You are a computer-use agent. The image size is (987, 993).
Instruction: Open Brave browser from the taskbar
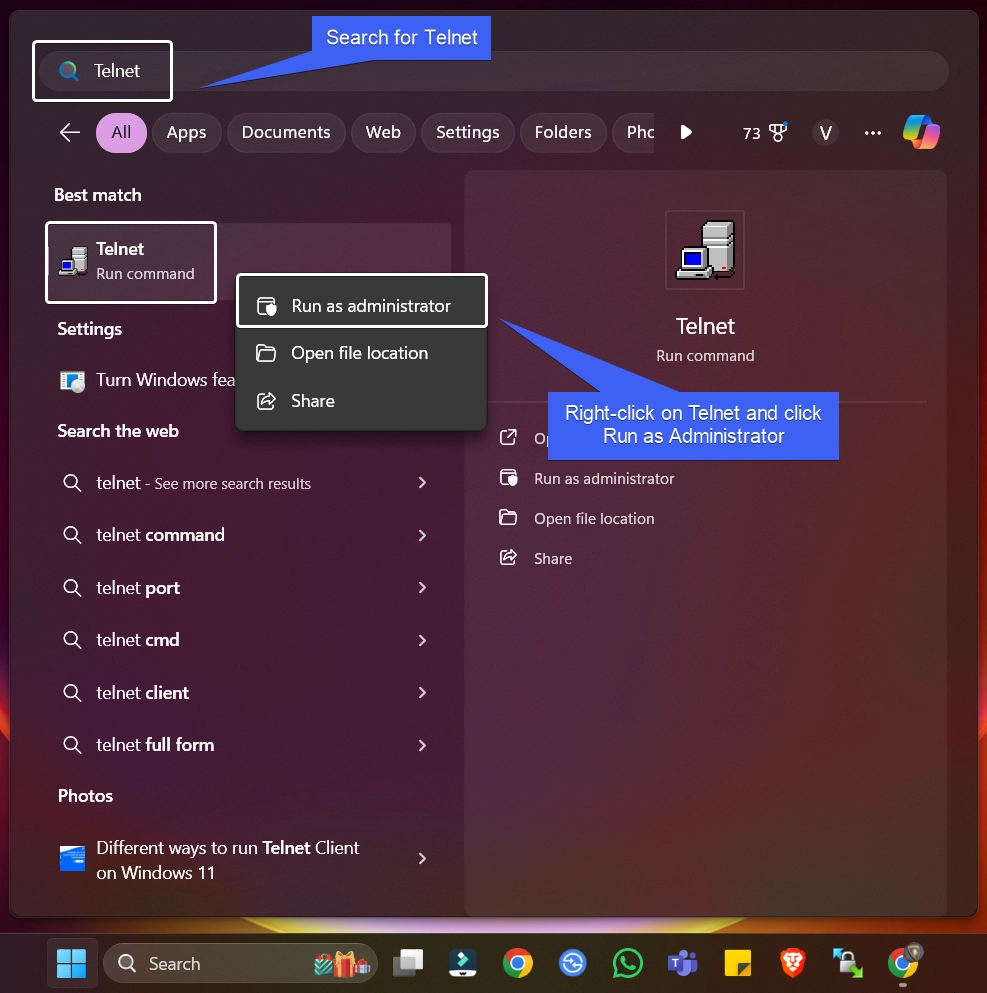[793, 963]
